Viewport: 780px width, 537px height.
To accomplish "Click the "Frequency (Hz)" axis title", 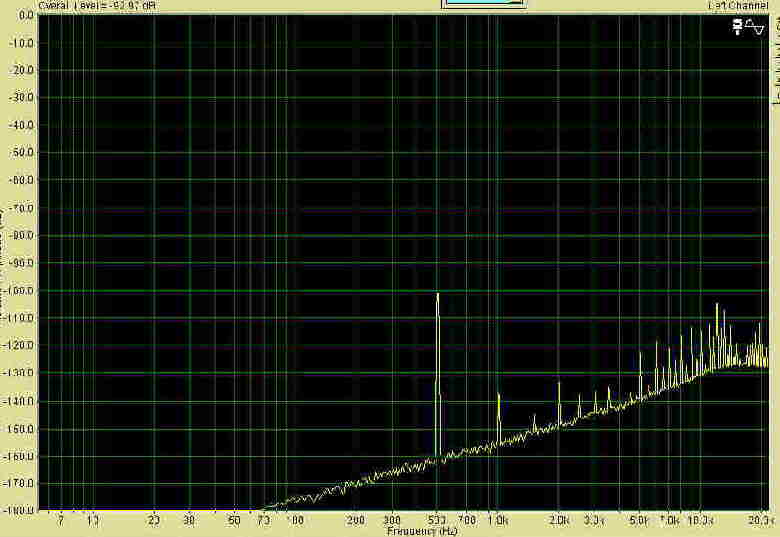I will pos(422,531).
